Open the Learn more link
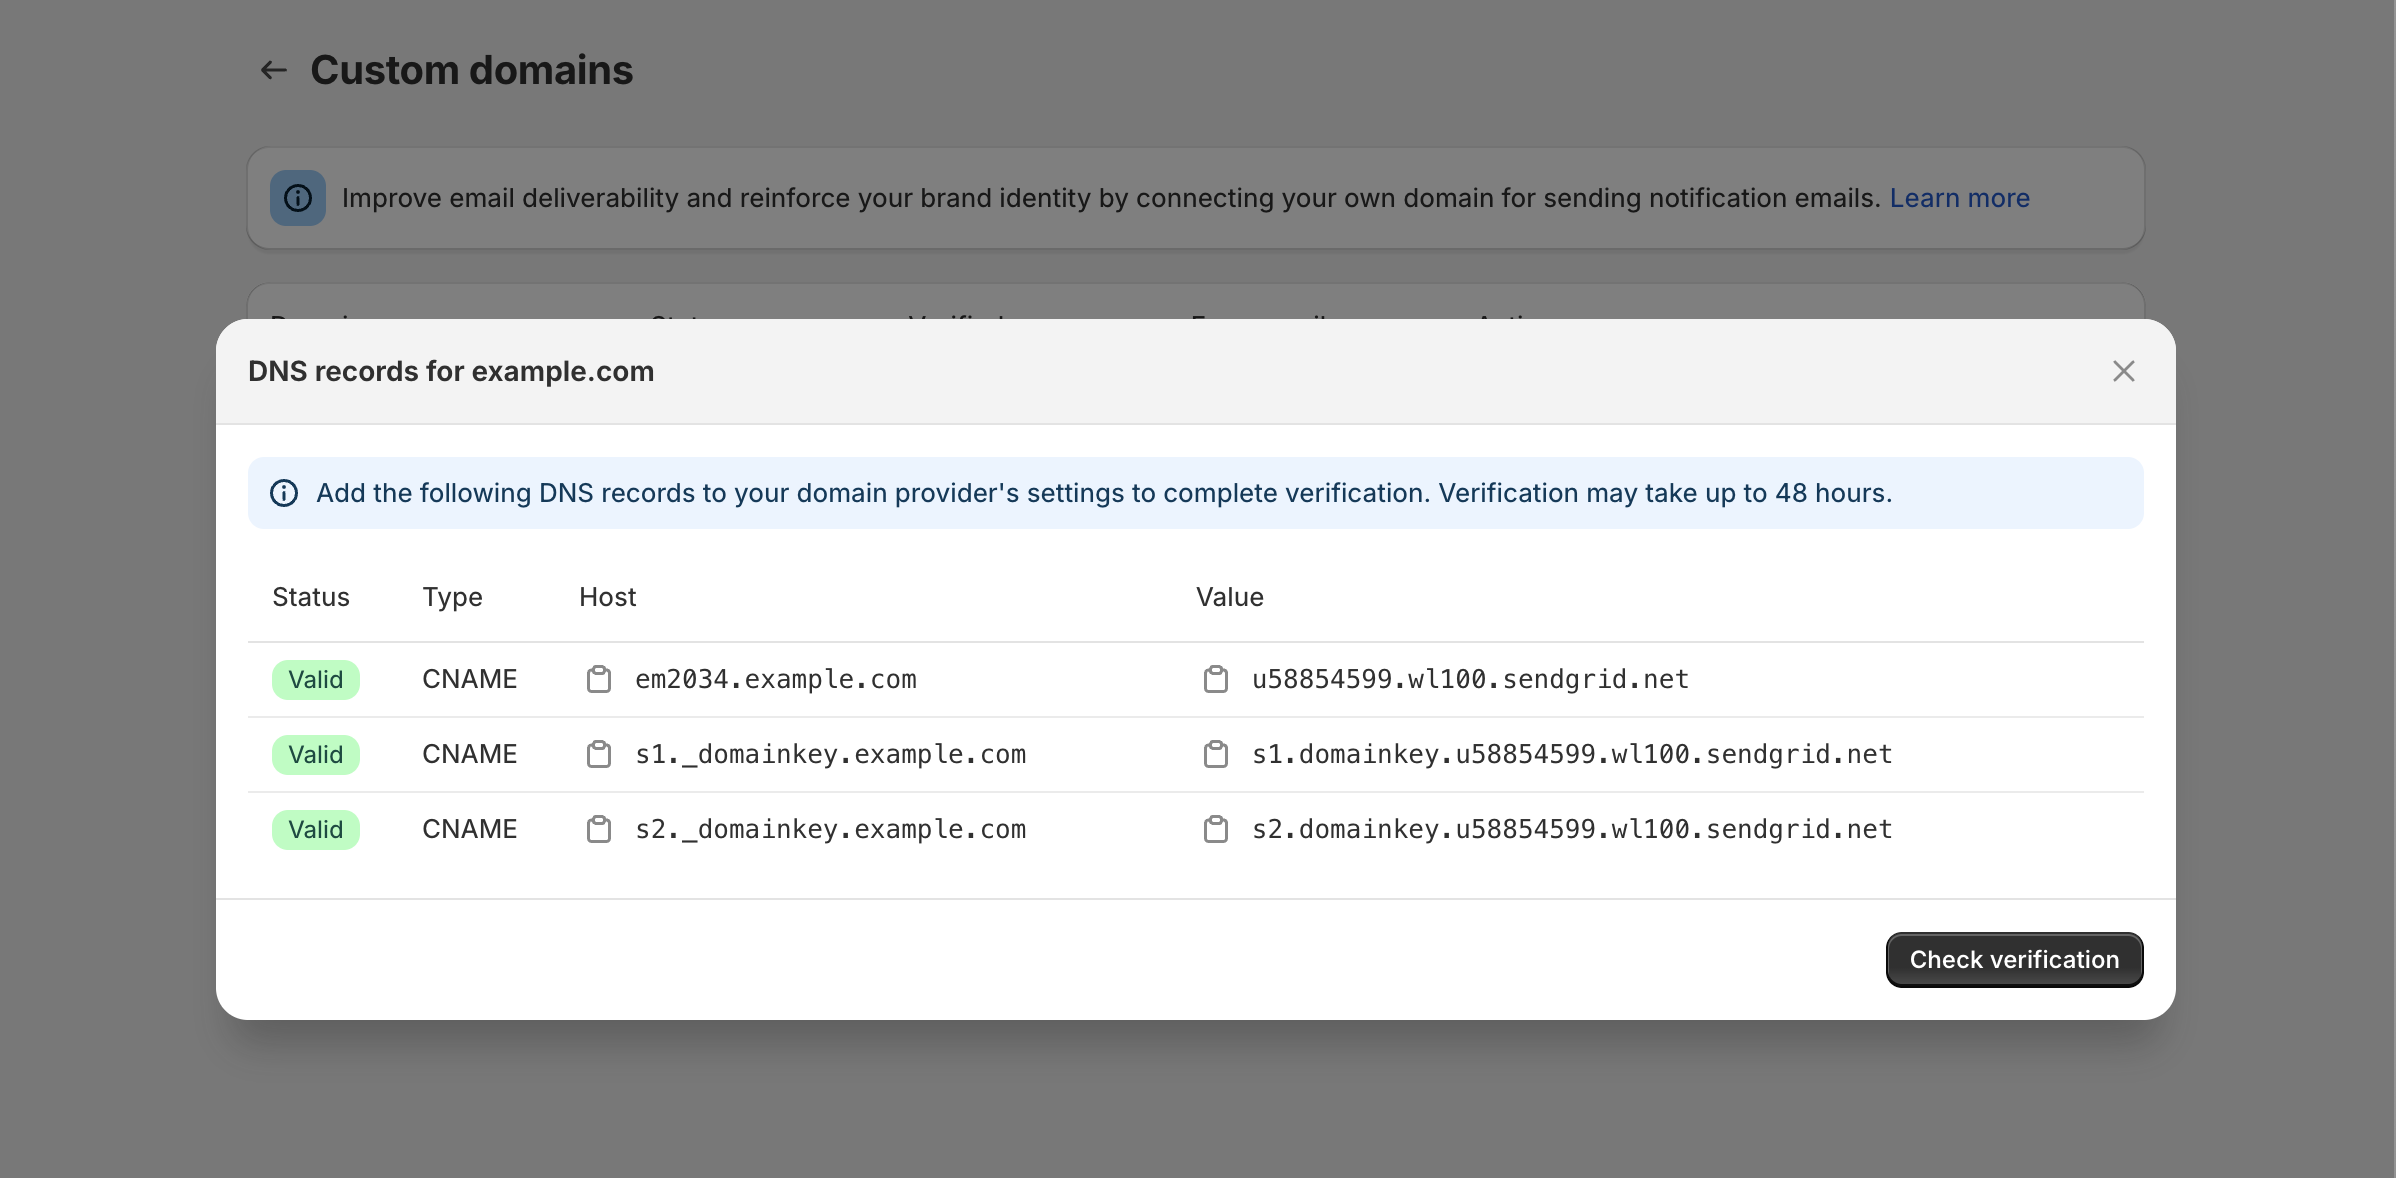The image size is (2396, 1178). pyautogui.click(x=1959, y=198)
